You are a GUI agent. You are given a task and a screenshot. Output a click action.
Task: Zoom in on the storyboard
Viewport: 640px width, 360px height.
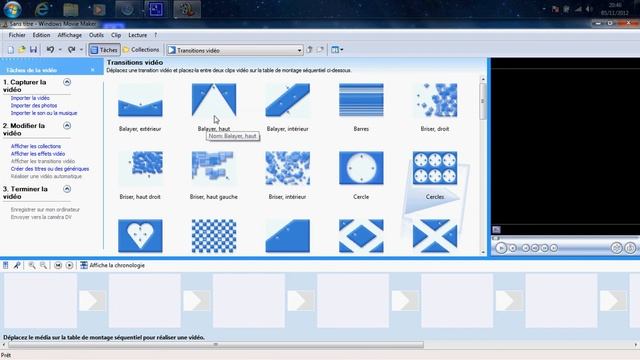click(x=32, y=265)
